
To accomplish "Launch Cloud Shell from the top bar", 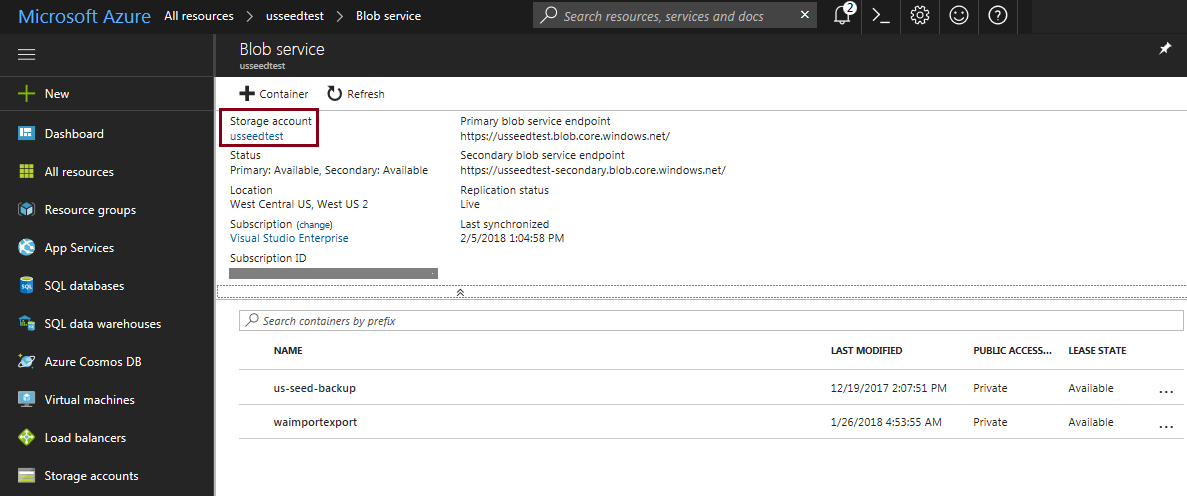I will (881, 16).
